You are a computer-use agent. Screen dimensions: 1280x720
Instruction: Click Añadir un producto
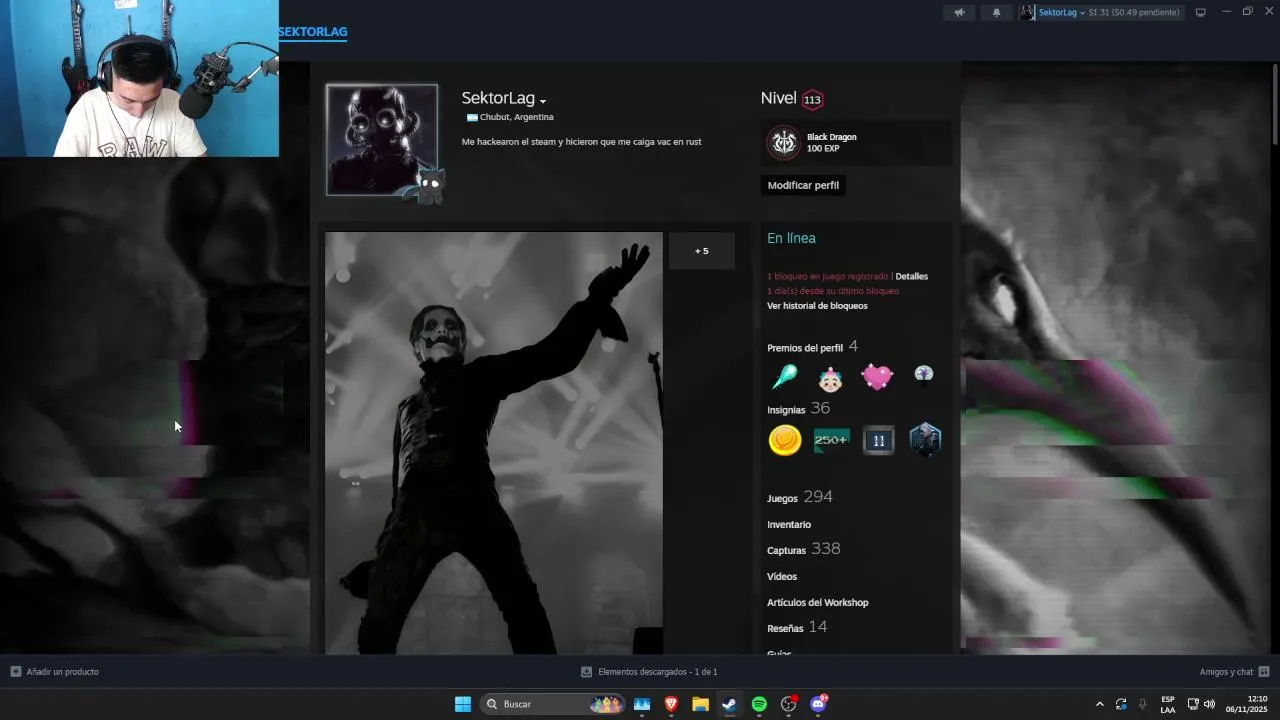[55, 672]
